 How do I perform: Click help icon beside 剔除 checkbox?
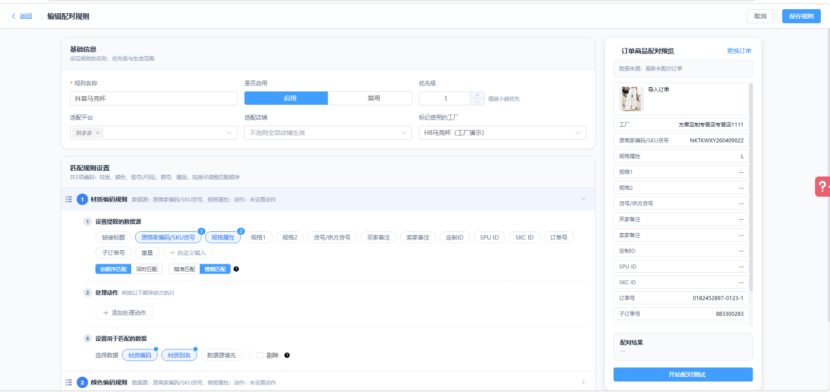tap(287, 355)
